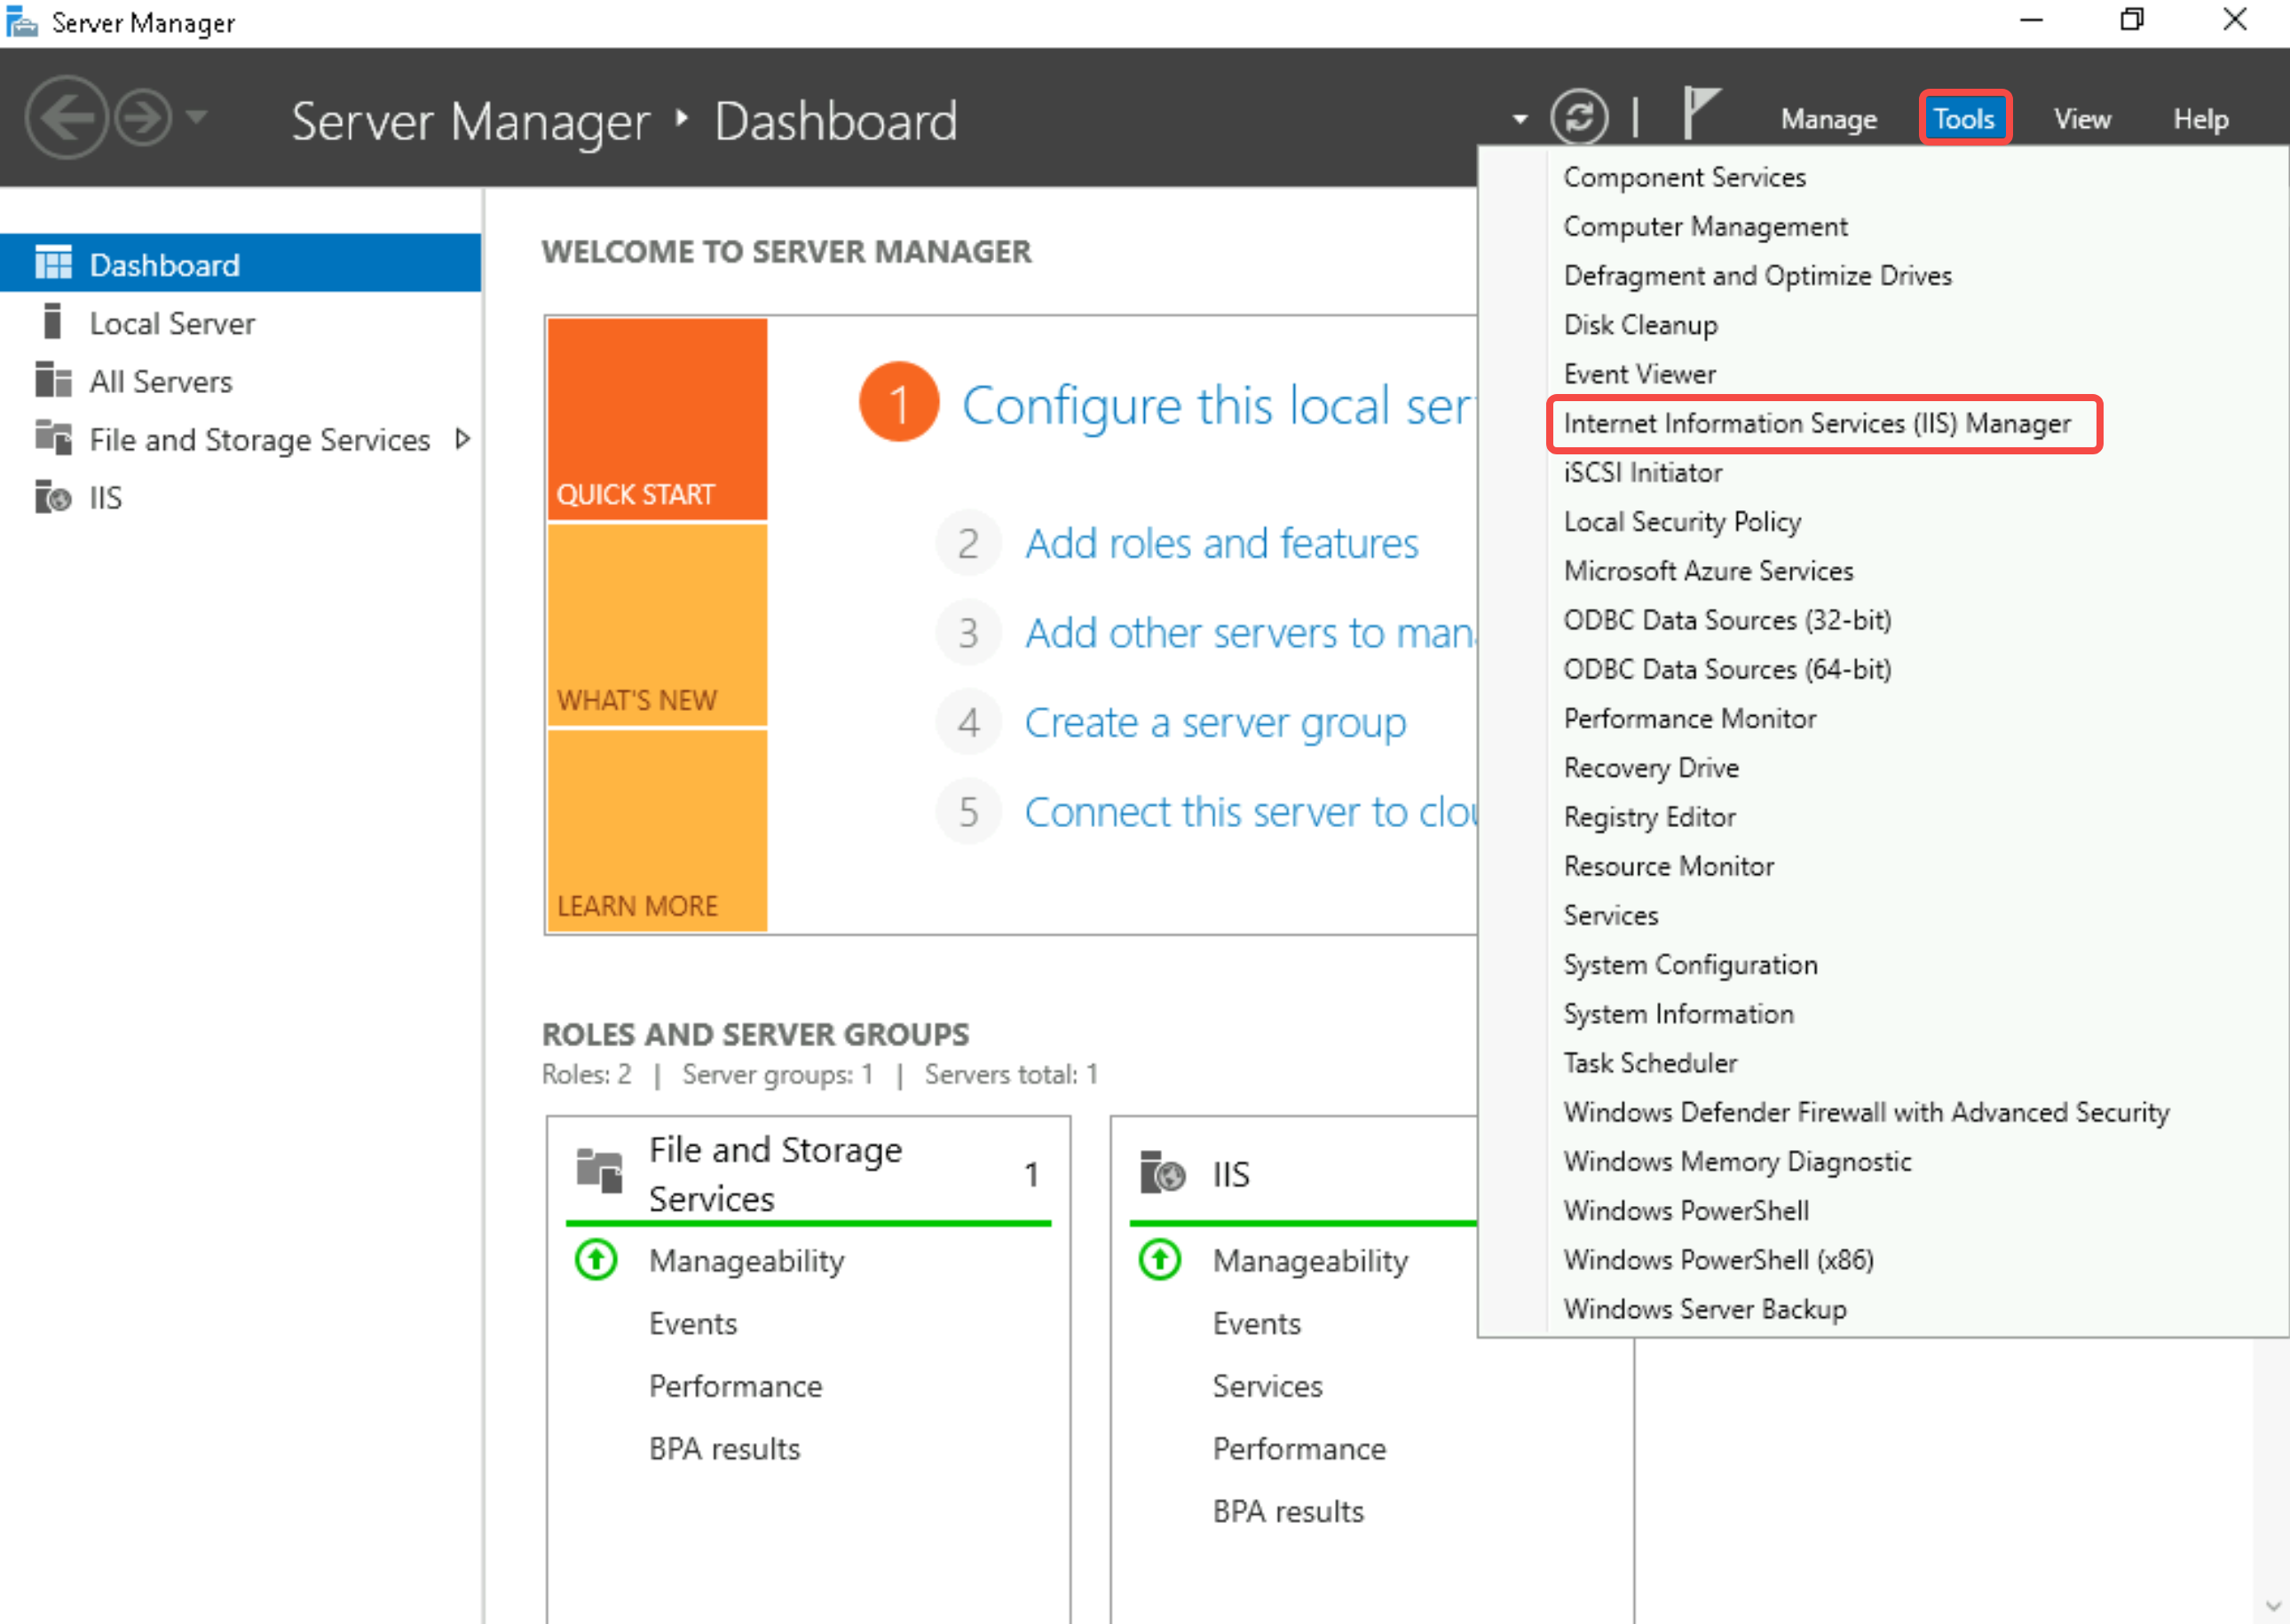The width and height of the screenshot is (2290, 1624).
Task: Click scroll-down arrow of dashboard scrollbar
Action: click(x=2272, y=1606)
